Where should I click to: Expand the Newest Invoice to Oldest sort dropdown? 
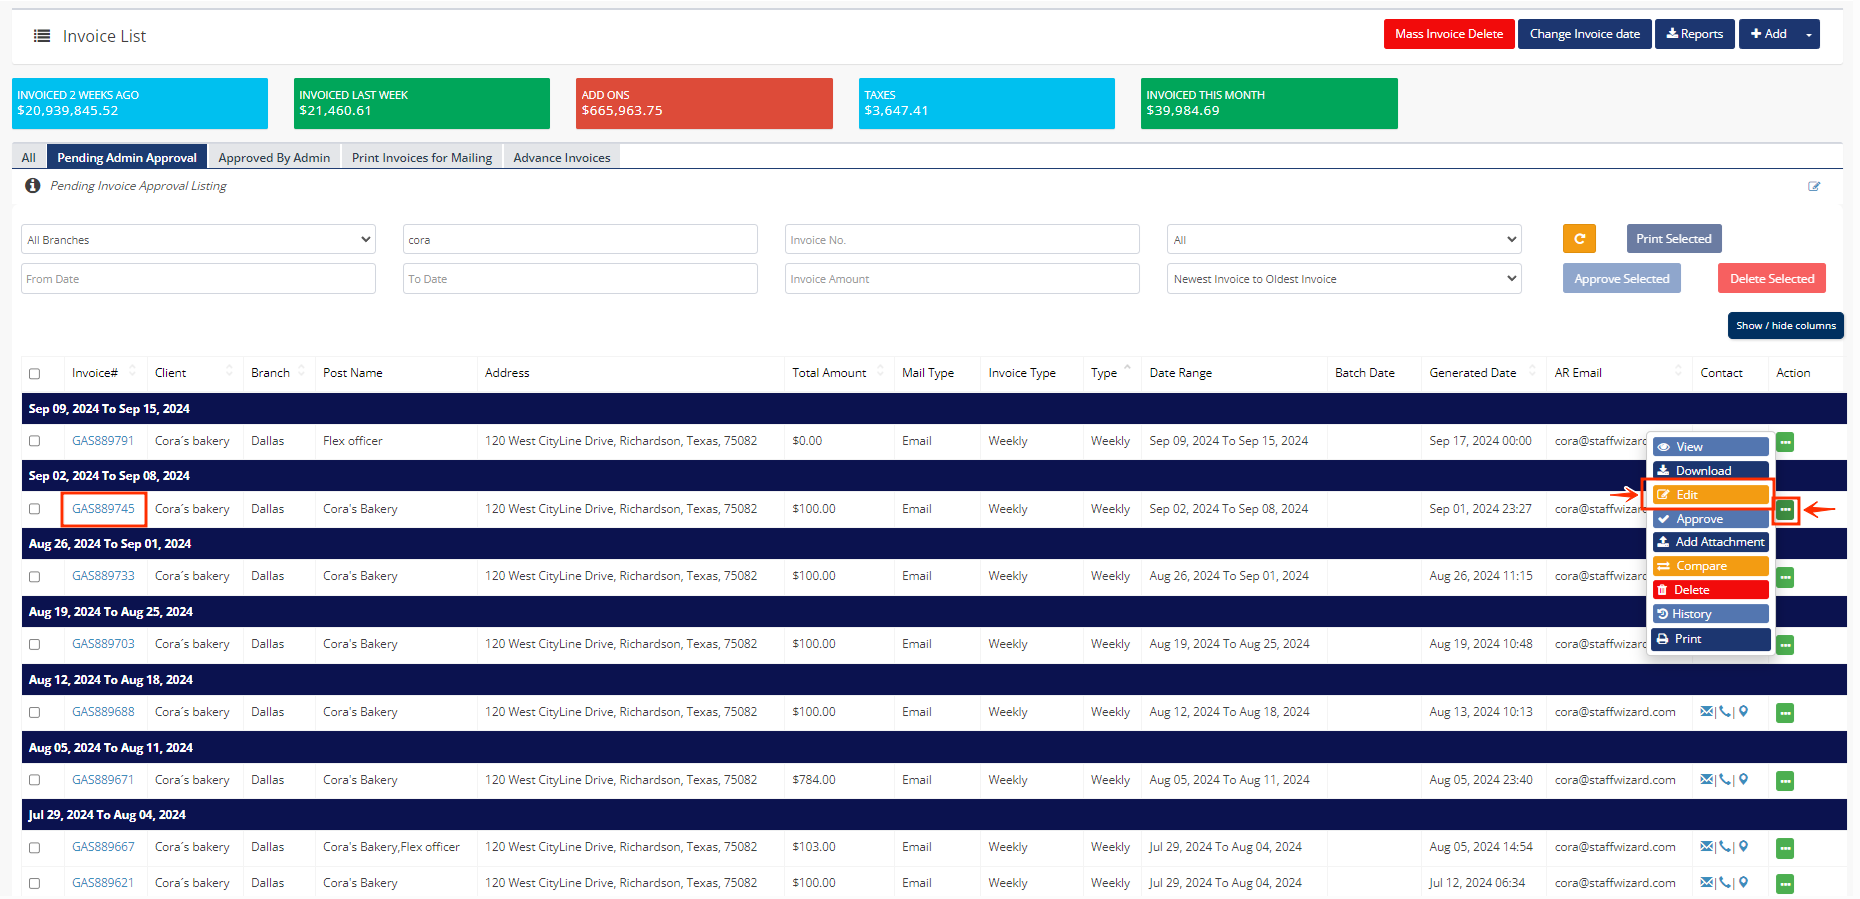point(1343,279)
